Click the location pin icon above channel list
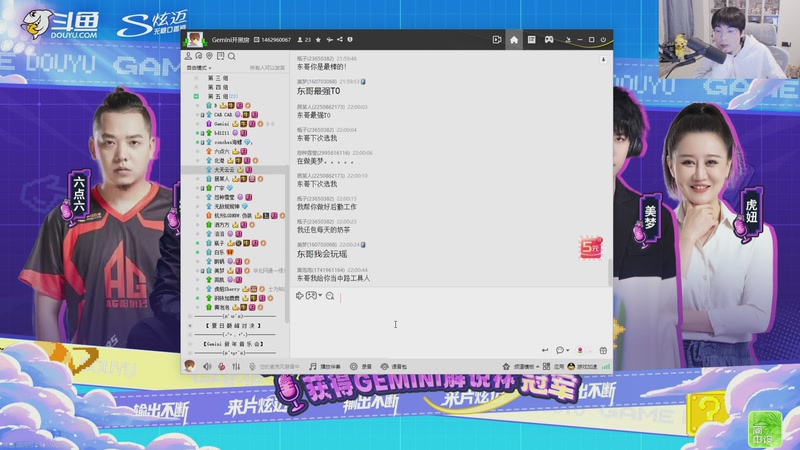Viewport: 800px width, 450px height. click(x=209, y=56)
